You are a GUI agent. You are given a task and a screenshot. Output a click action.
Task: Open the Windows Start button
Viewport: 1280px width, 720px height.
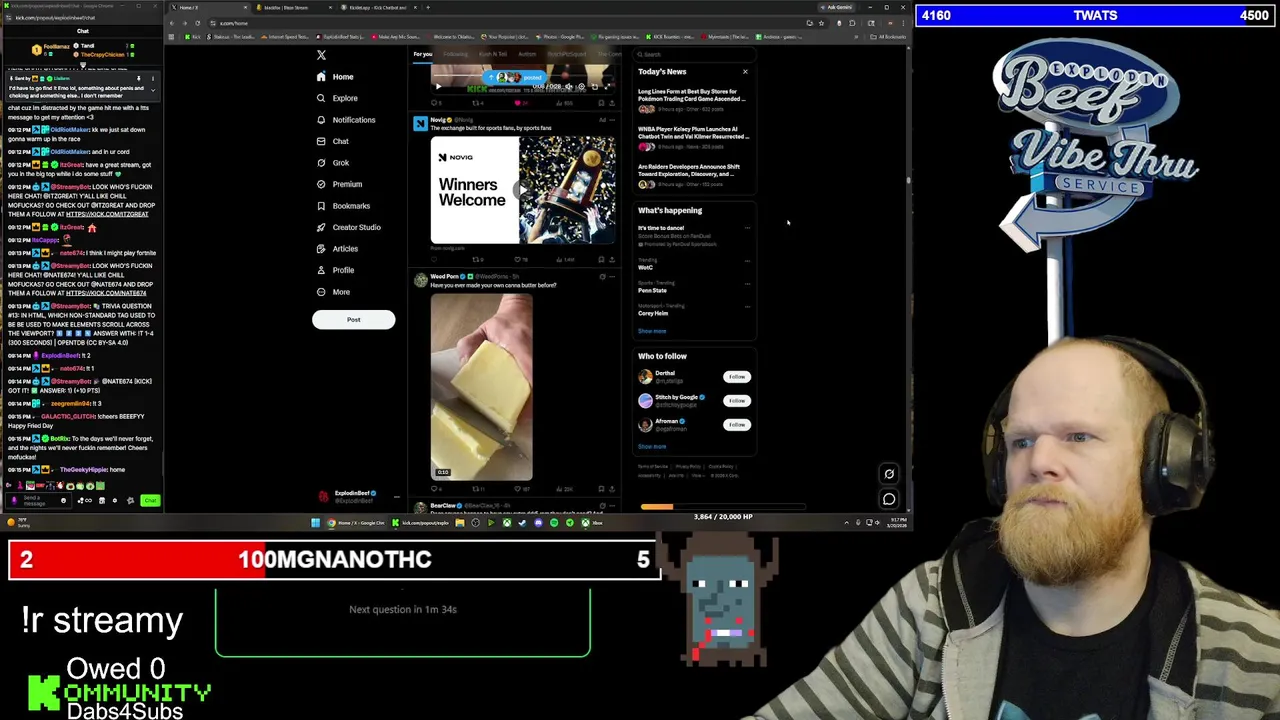coord(316,523)
